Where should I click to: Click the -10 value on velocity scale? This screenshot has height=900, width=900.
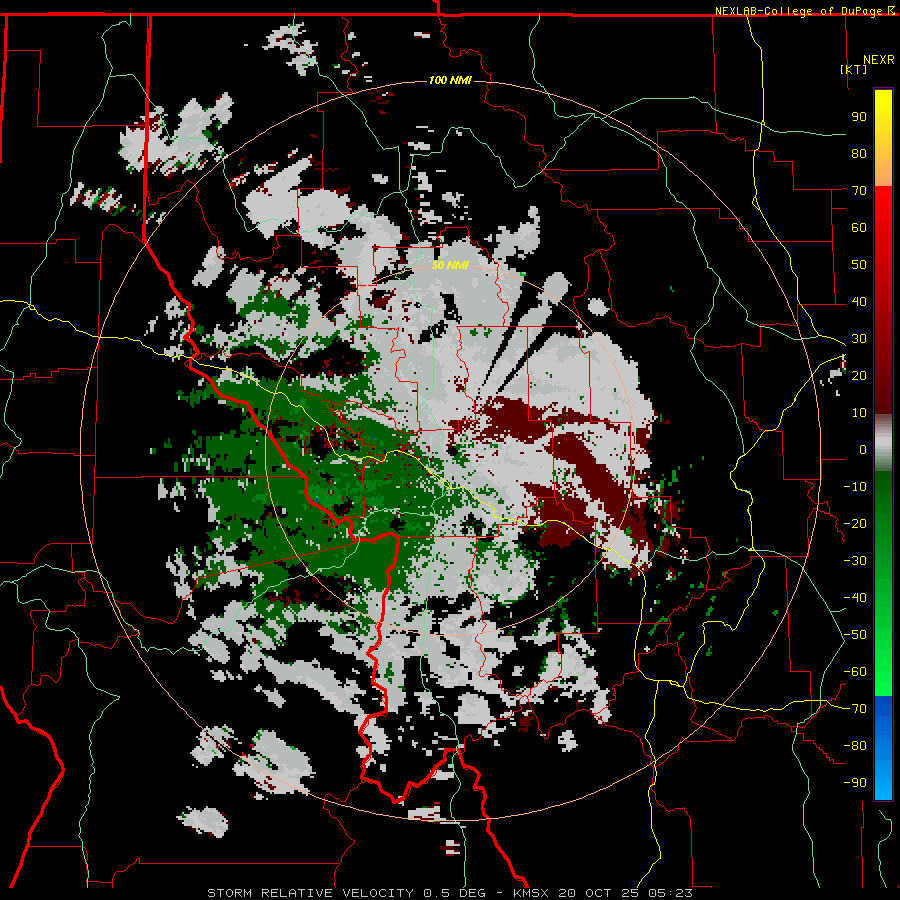[855, 487]
